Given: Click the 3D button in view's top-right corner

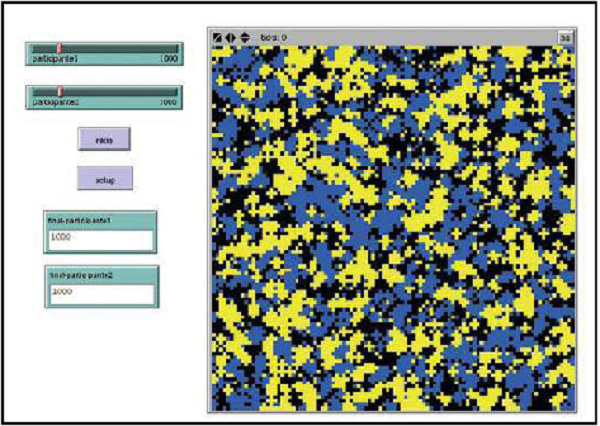Looking at the screenshot, I should 565,37.
